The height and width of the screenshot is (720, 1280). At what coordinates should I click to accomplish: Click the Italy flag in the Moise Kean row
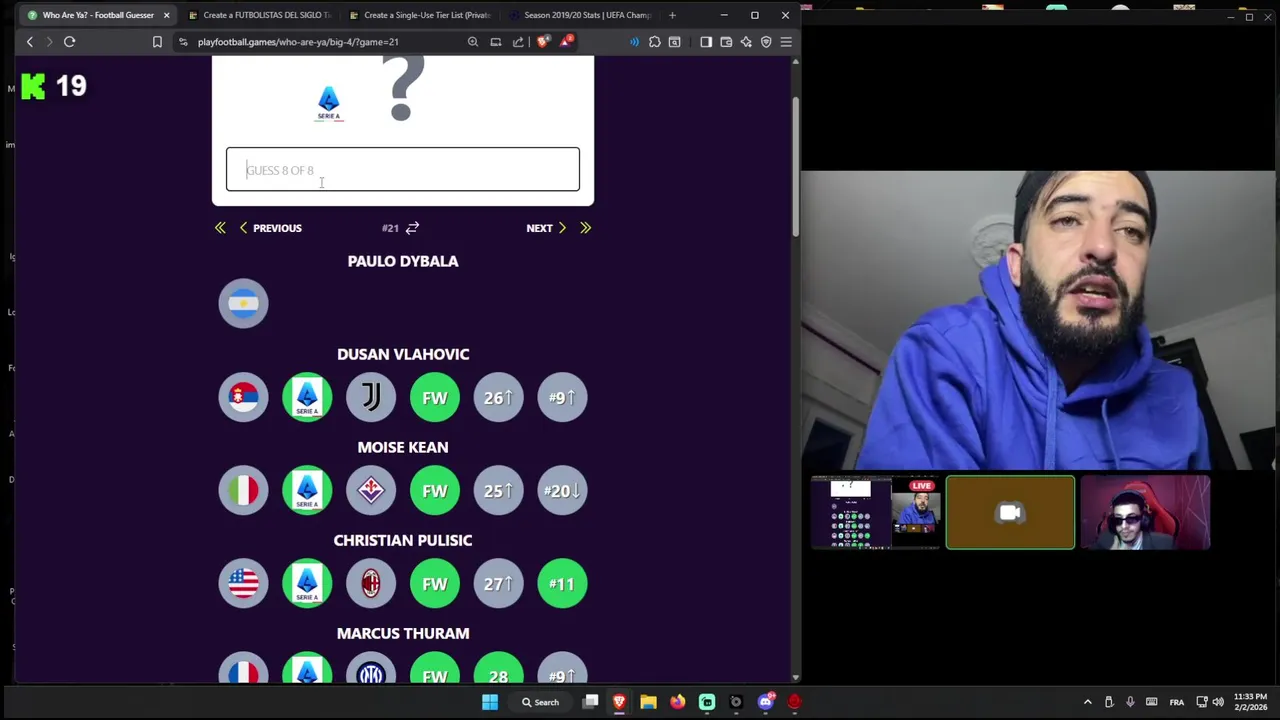point(243,490)
